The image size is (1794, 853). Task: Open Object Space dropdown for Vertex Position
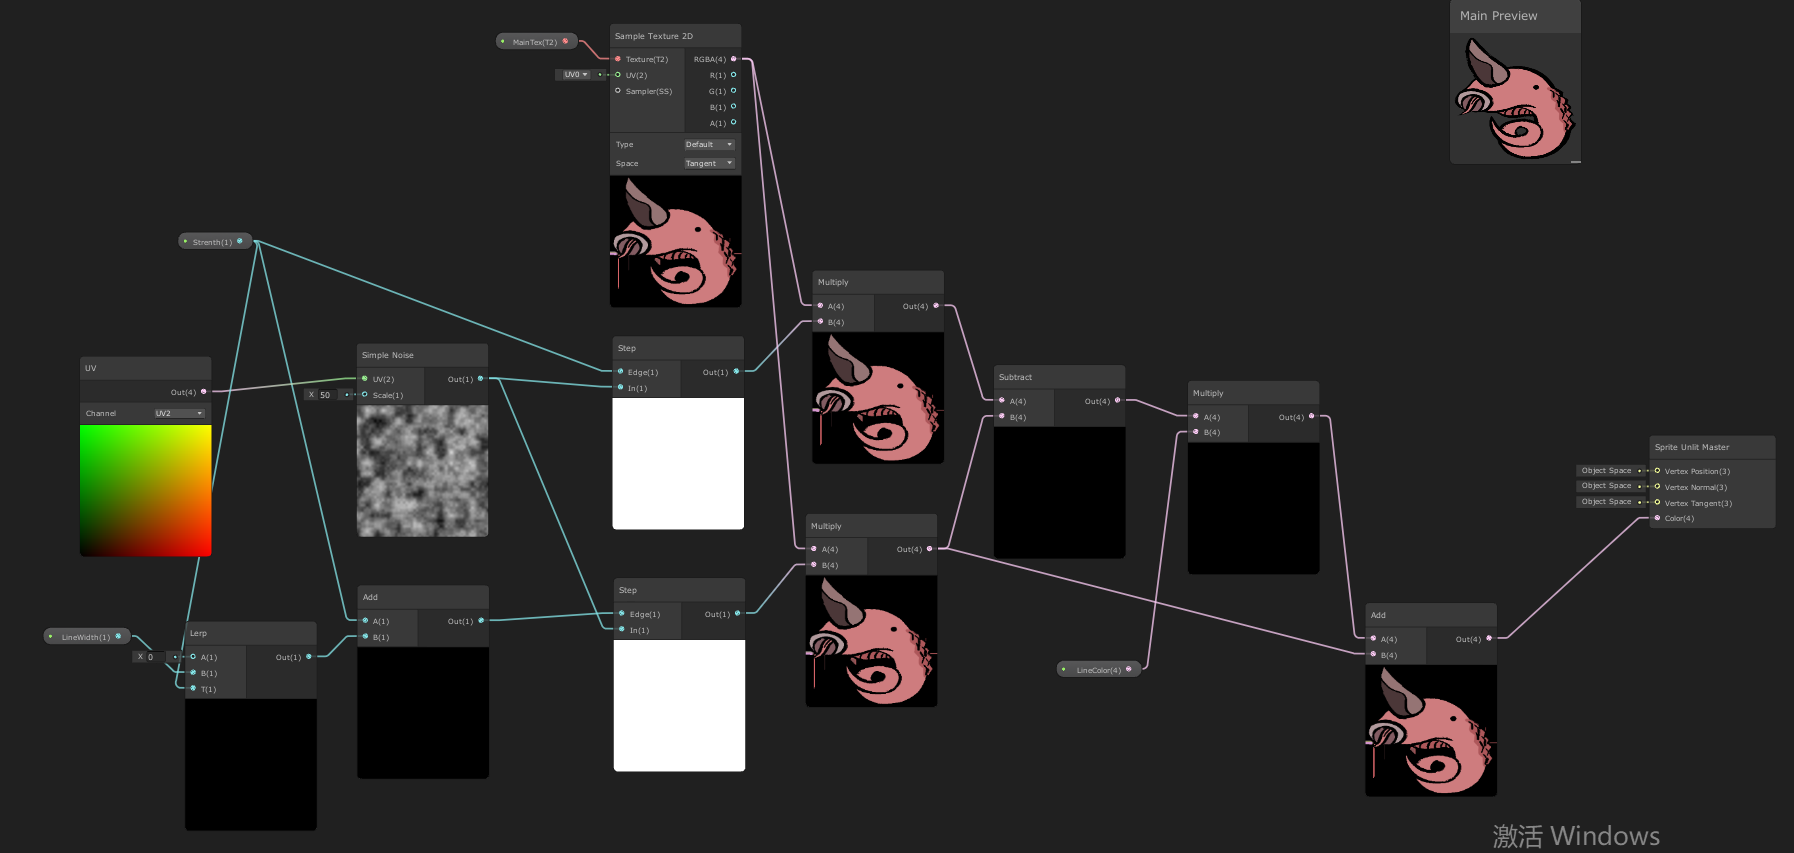(x=1606, y=471)
